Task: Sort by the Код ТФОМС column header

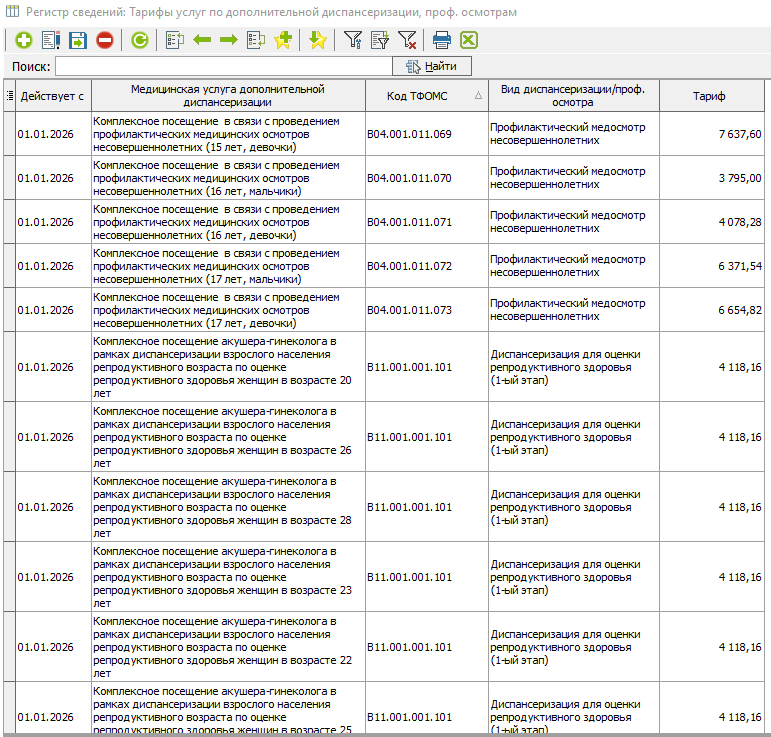Action: pos(419,96)
